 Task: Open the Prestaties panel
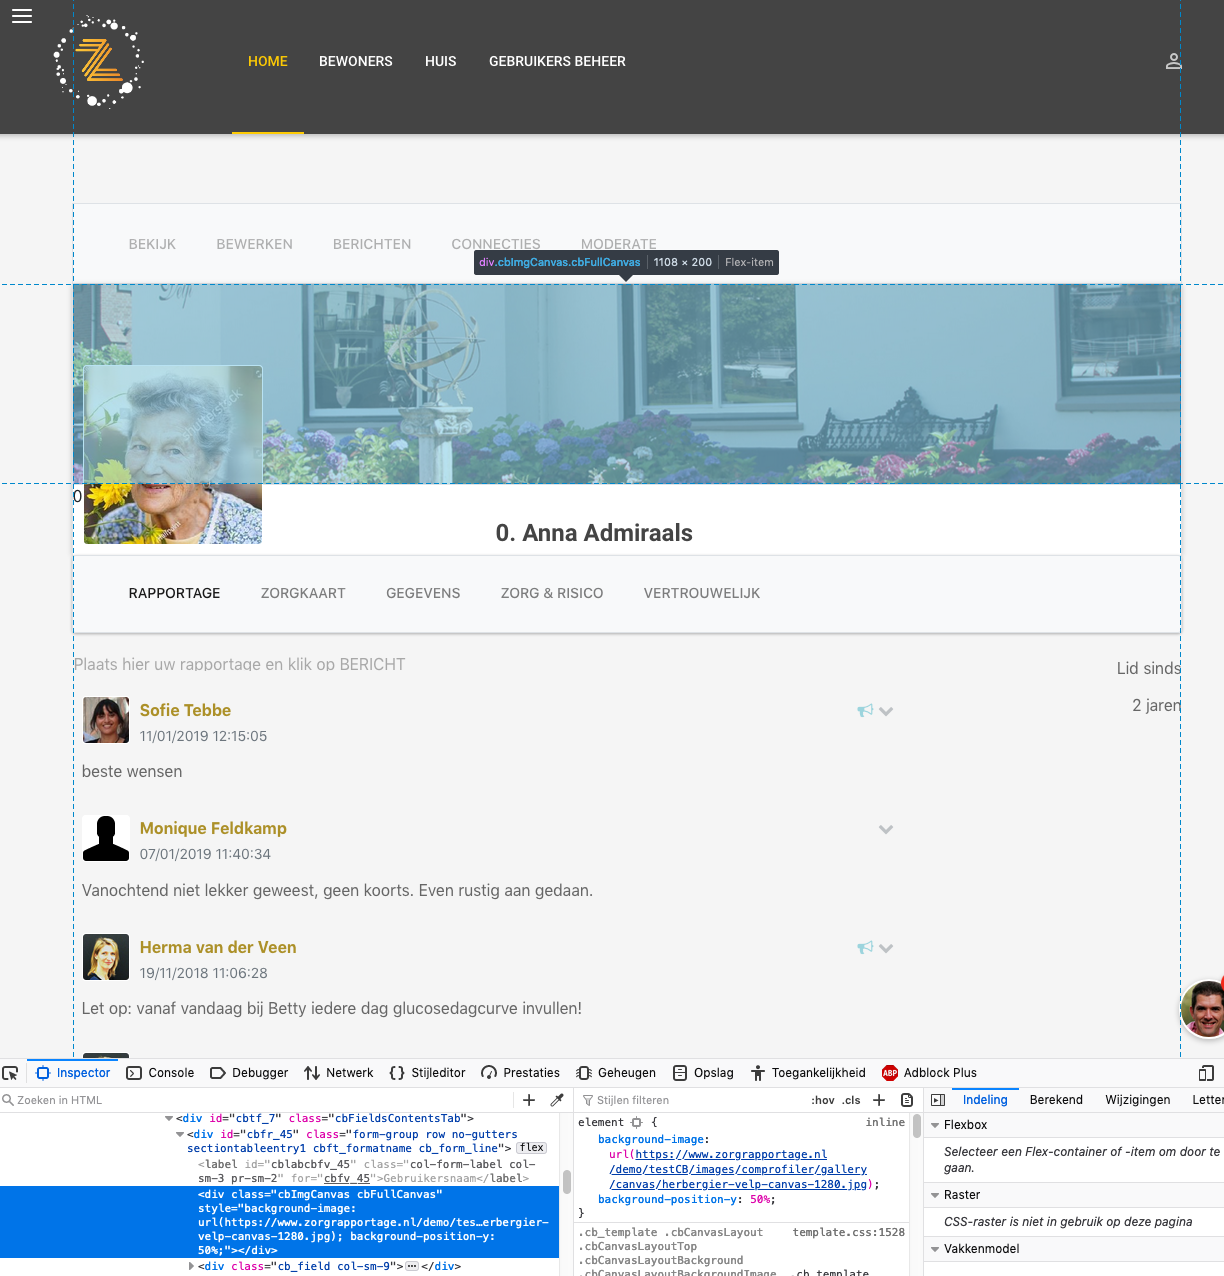(520, 1073)
